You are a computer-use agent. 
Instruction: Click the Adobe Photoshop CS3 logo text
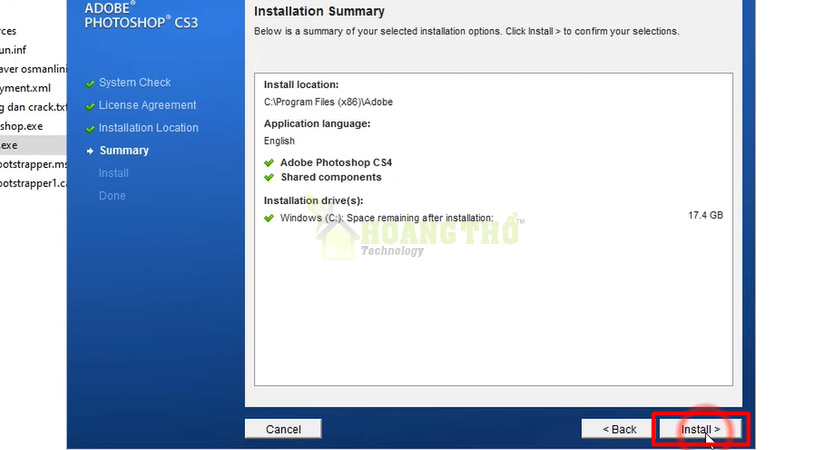tap(141, 15)
